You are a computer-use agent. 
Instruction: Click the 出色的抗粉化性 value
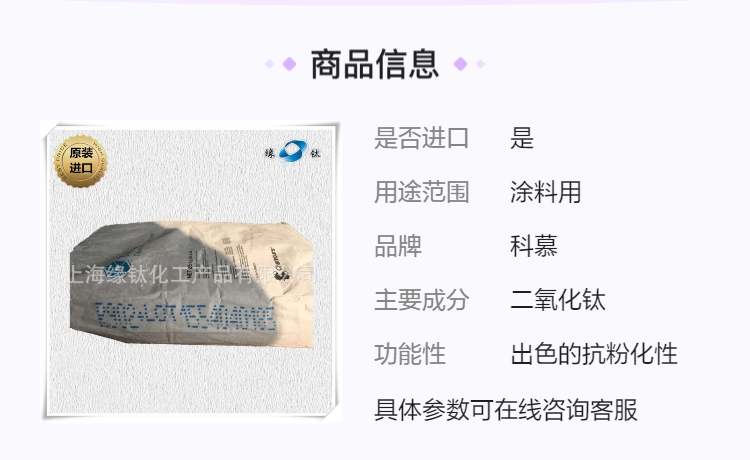594,354
